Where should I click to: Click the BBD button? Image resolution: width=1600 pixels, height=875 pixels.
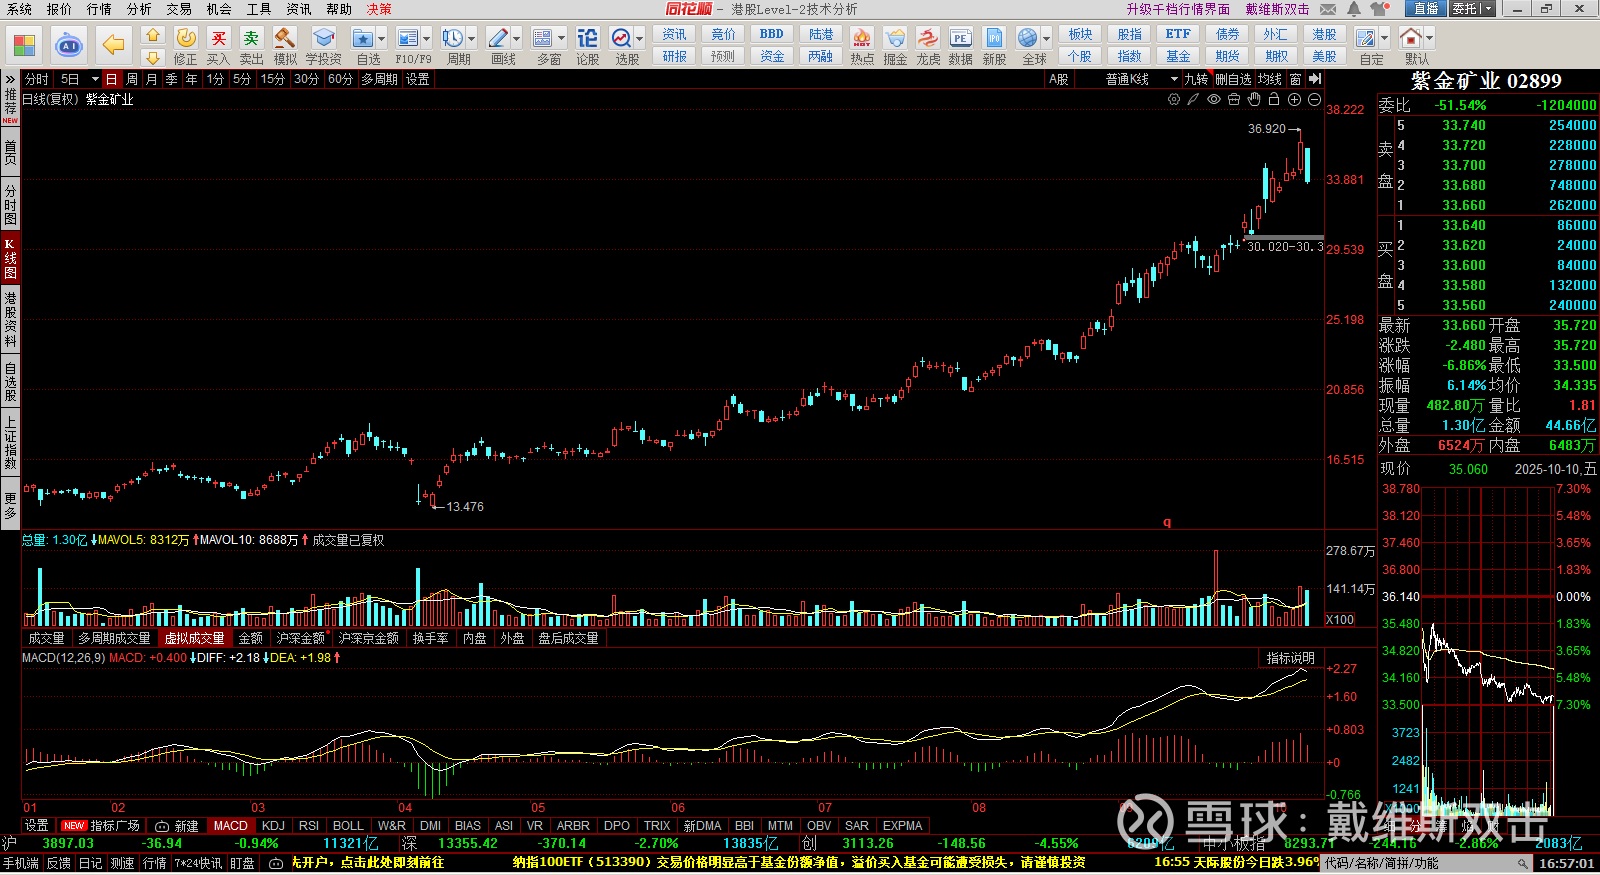pos(772,34)
